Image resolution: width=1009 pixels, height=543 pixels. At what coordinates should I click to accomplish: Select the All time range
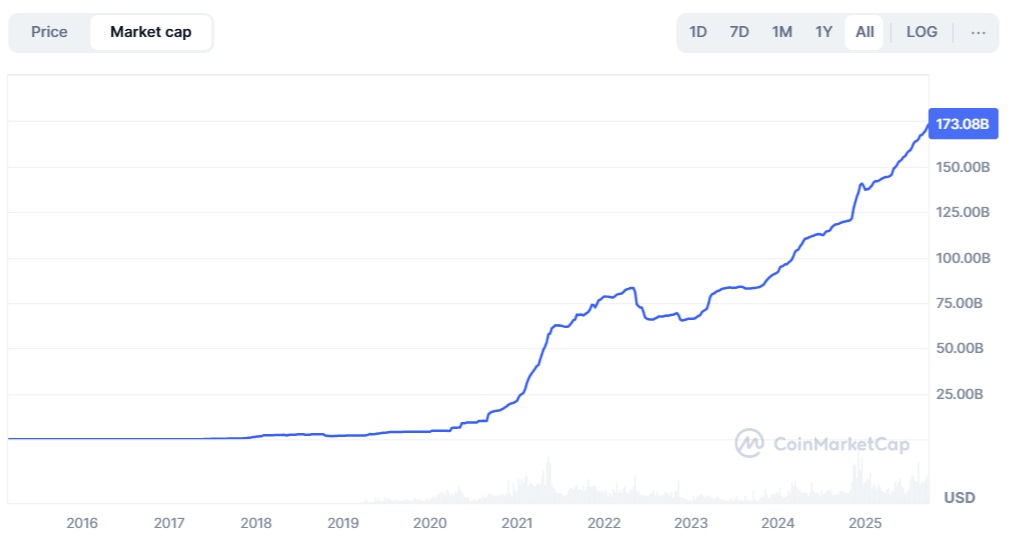(865, 32)
